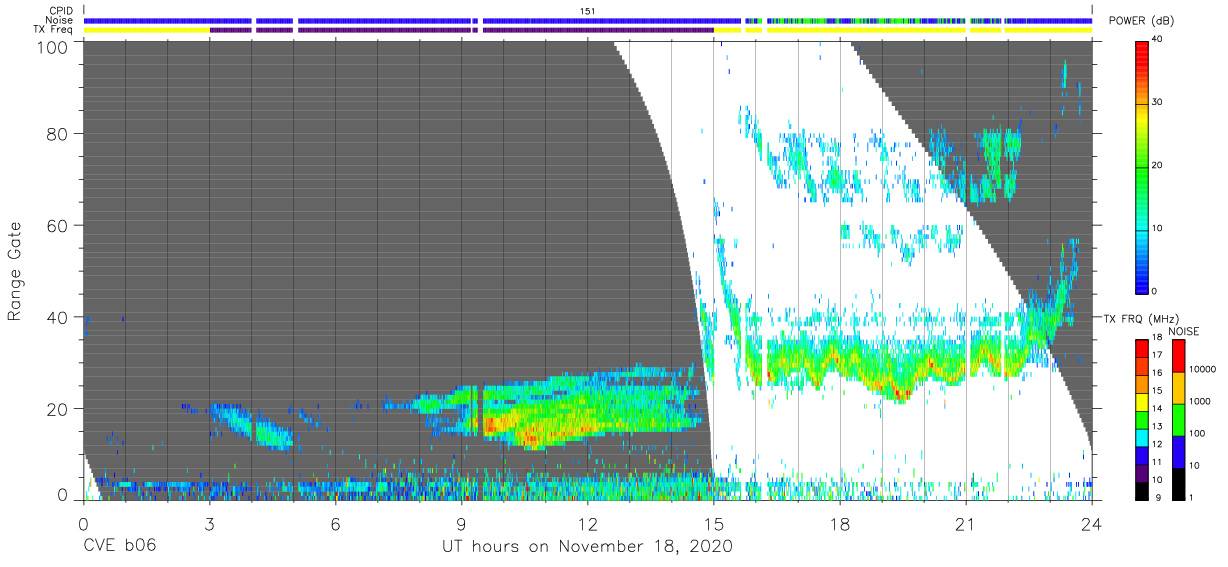Click the 'POWER (dB)' legend title

[1141, 21]
